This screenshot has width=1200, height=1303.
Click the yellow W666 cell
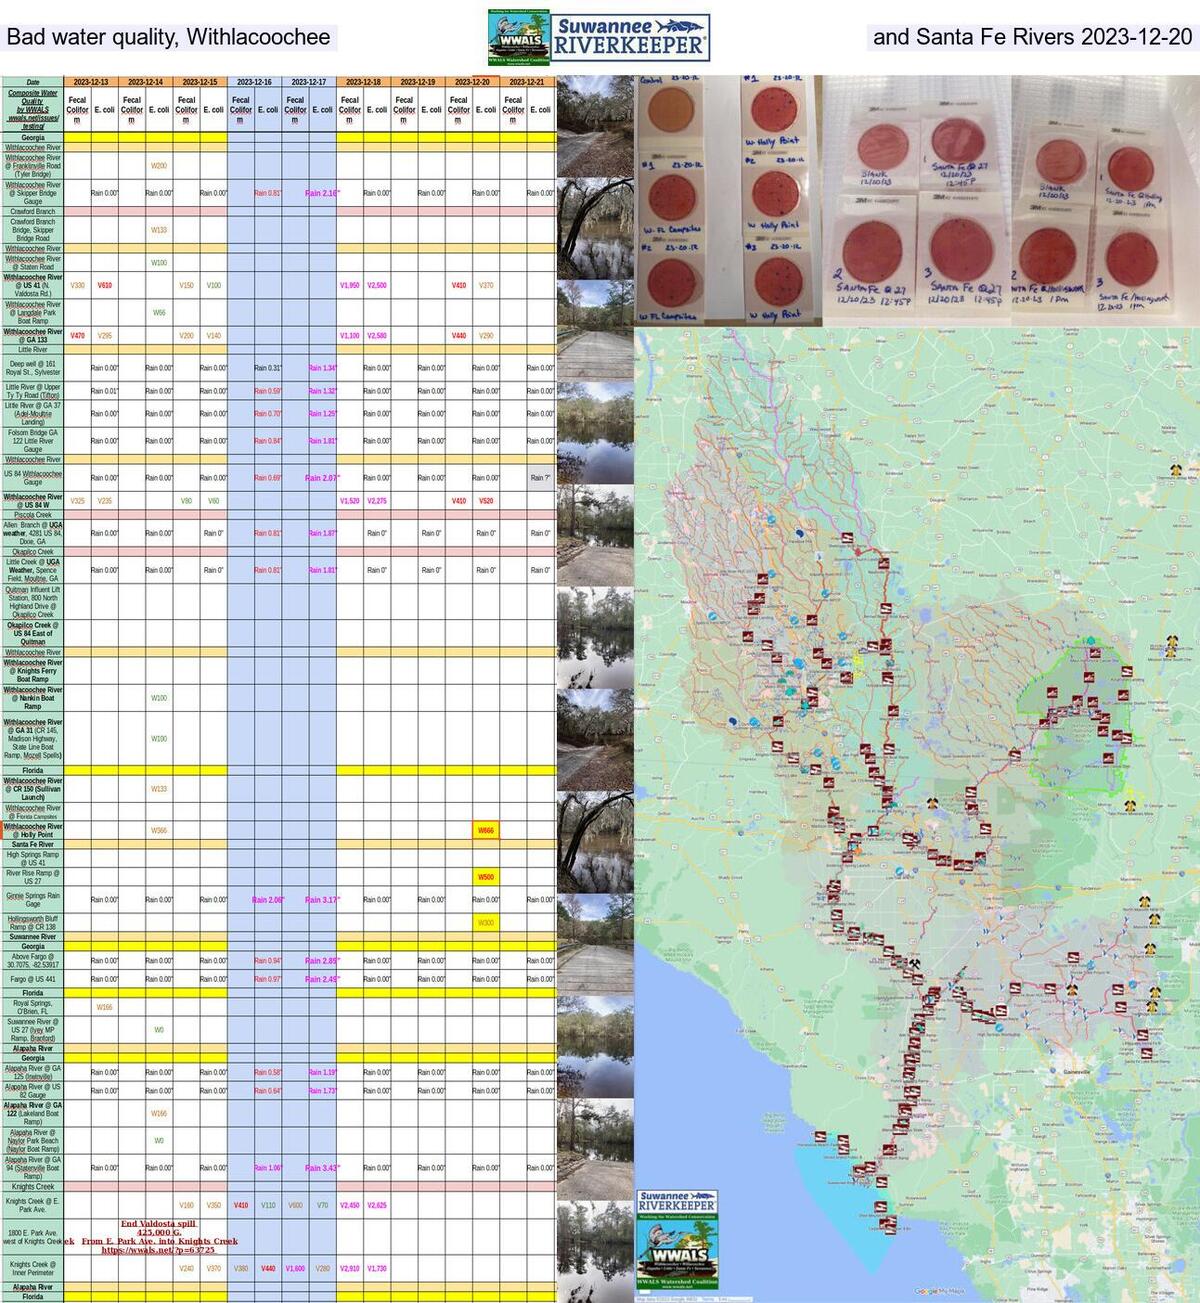486,831
